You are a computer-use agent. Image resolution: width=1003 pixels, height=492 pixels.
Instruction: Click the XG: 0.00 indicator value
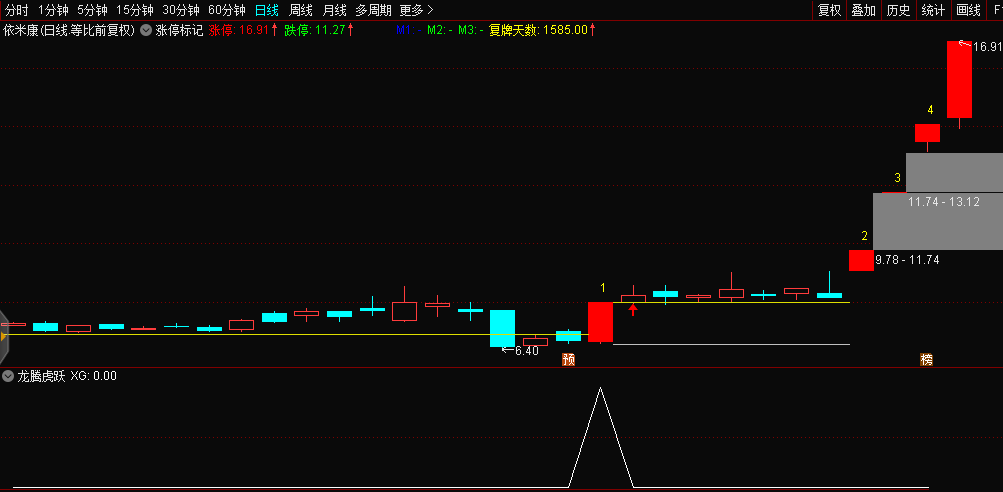[93, 376]
